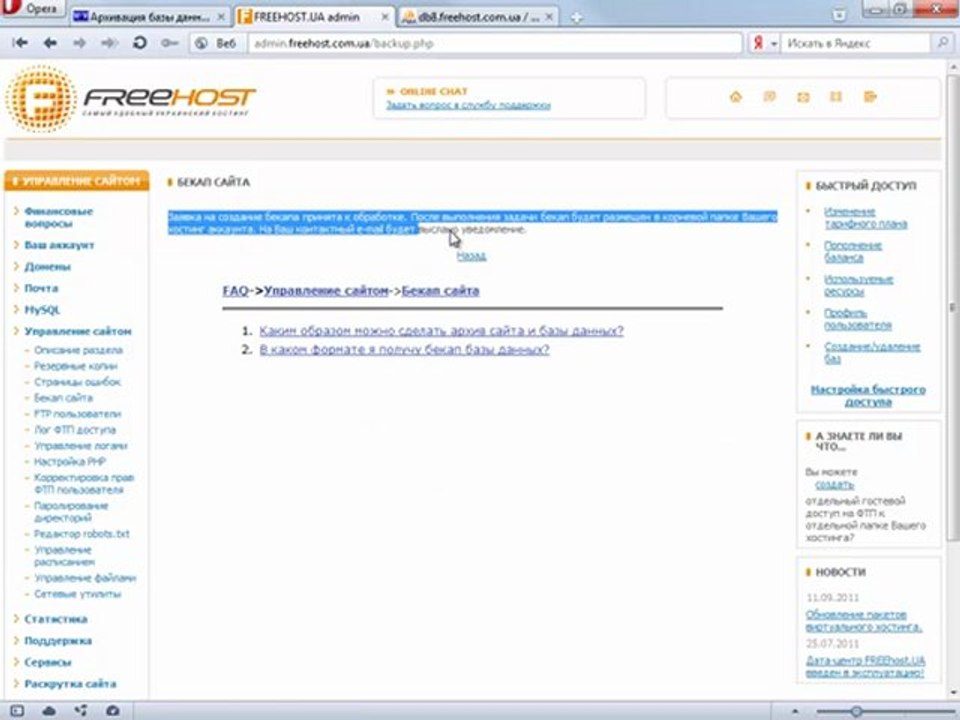Open Настройка PHP in sidebar
This screenshot has height=720, width=960.
(x=70, y=462)
